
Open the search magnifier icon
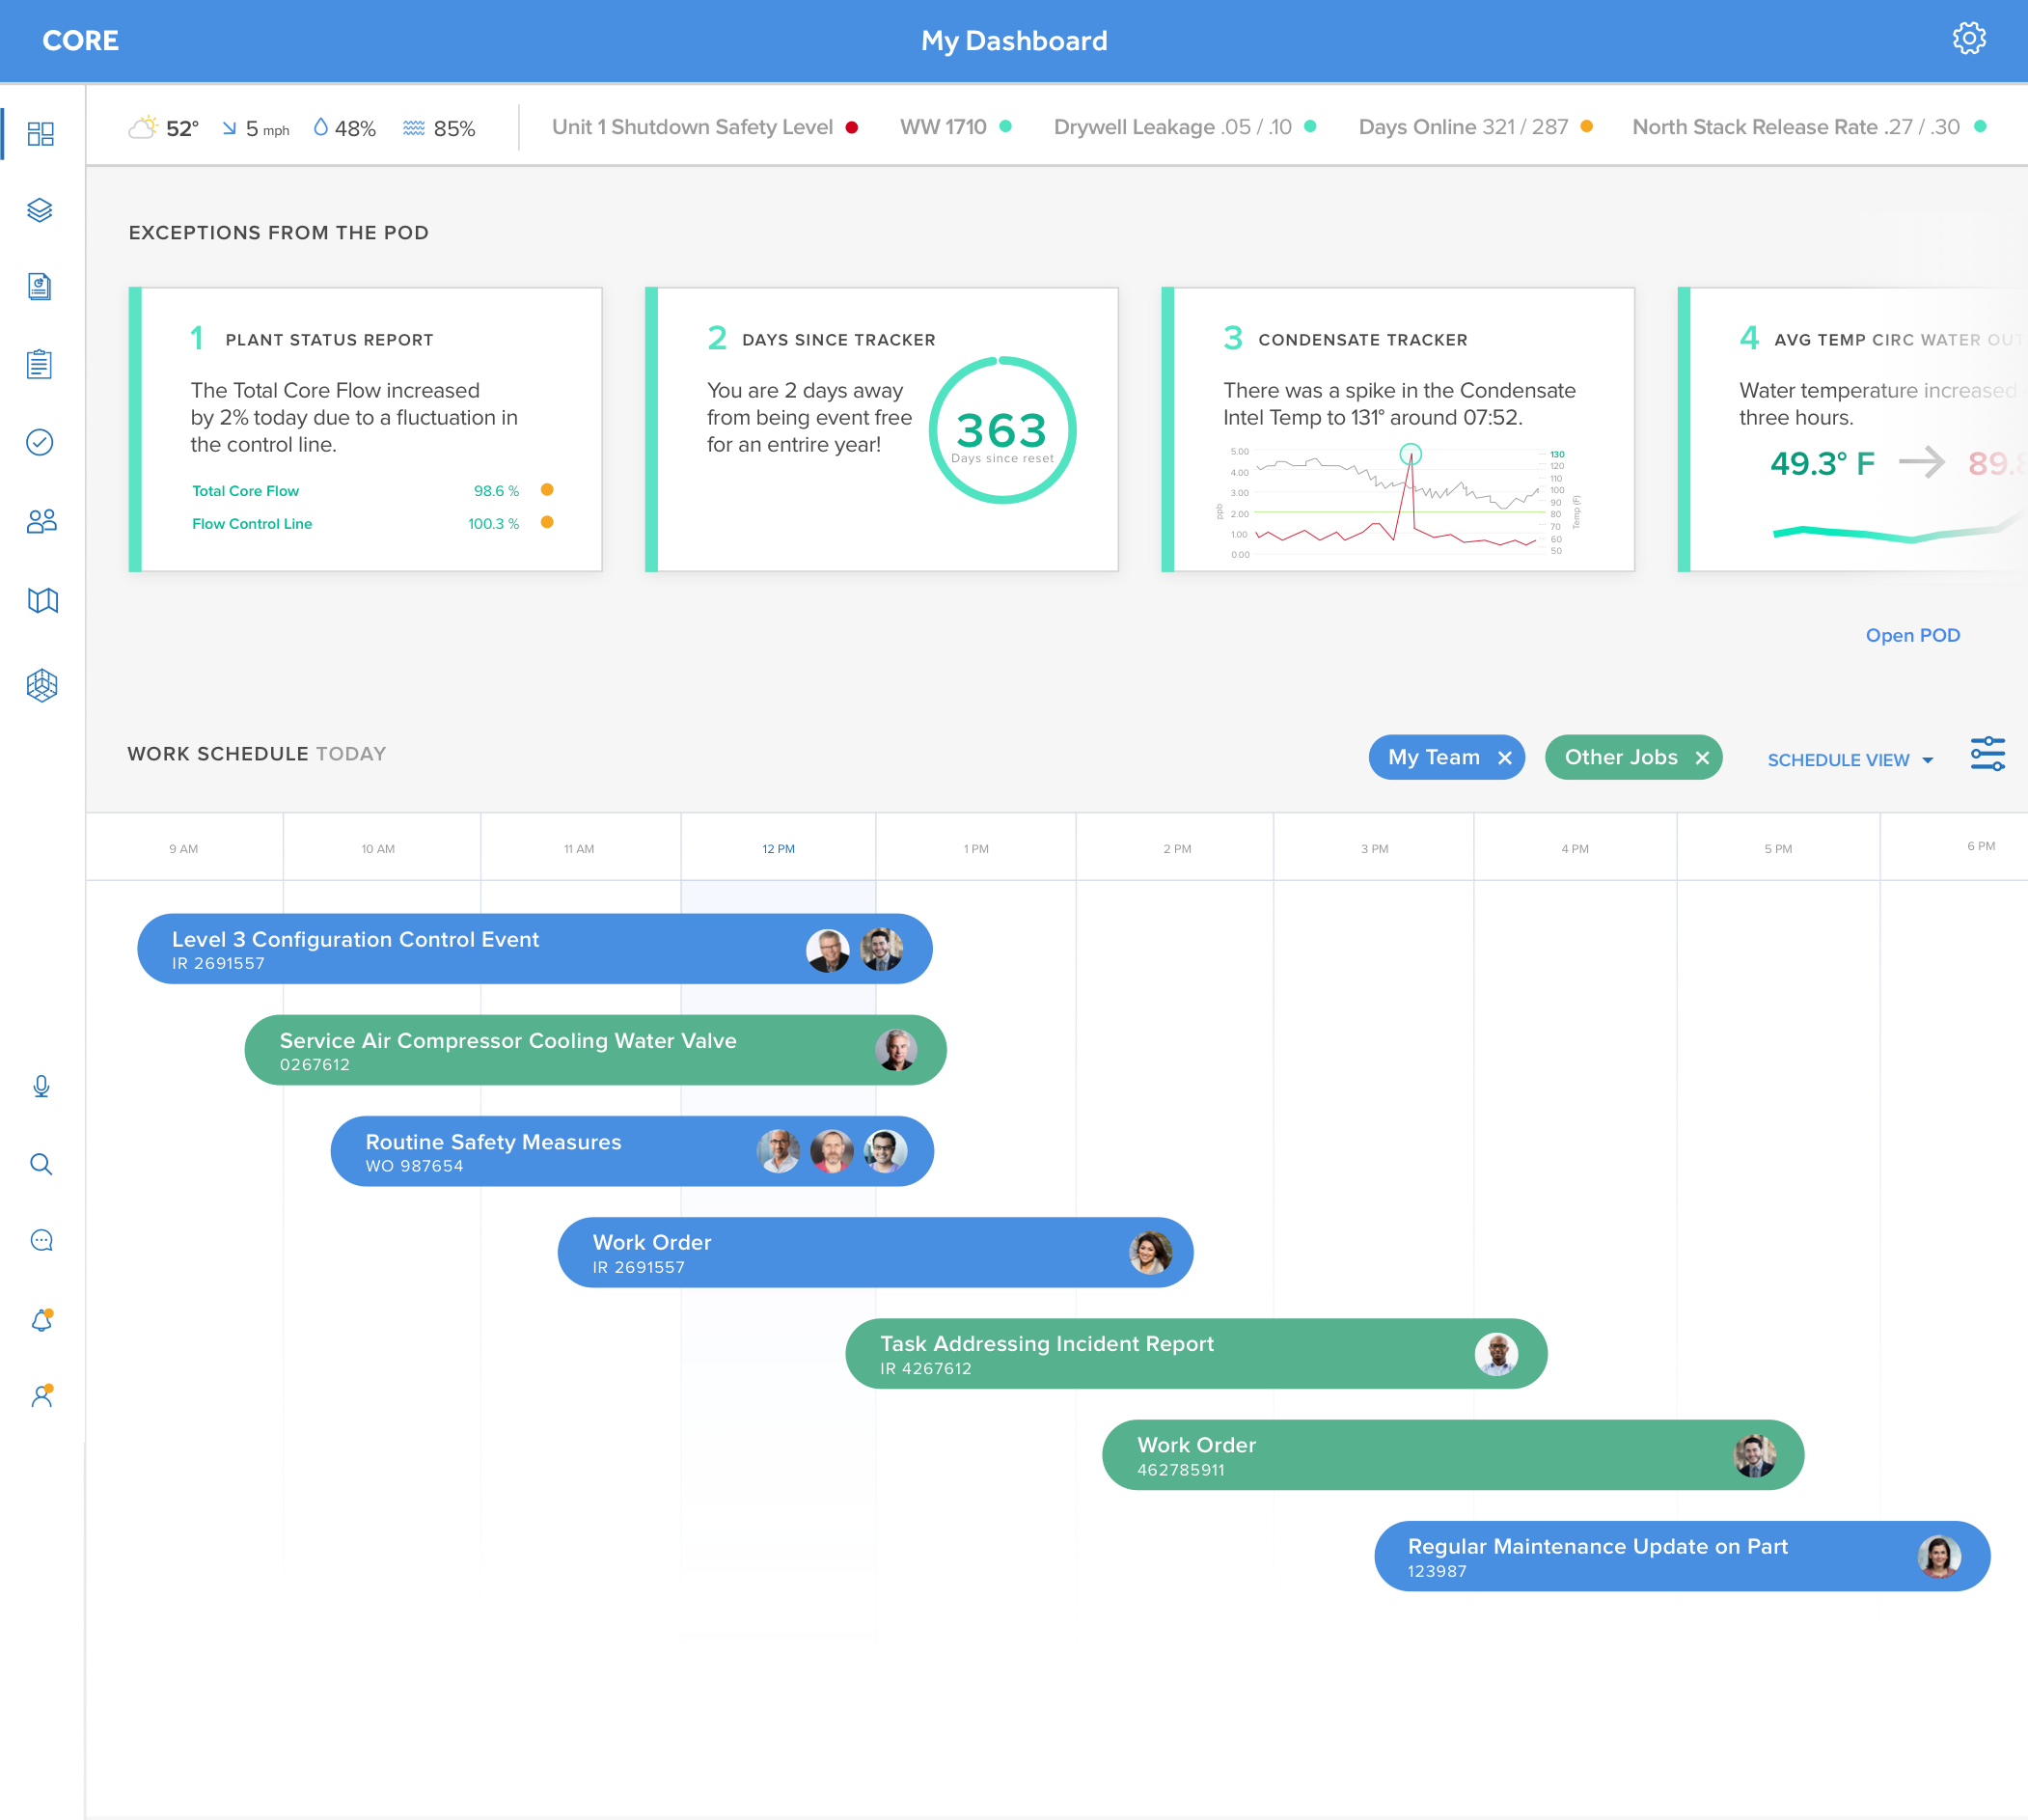[x=41, y=1164]
